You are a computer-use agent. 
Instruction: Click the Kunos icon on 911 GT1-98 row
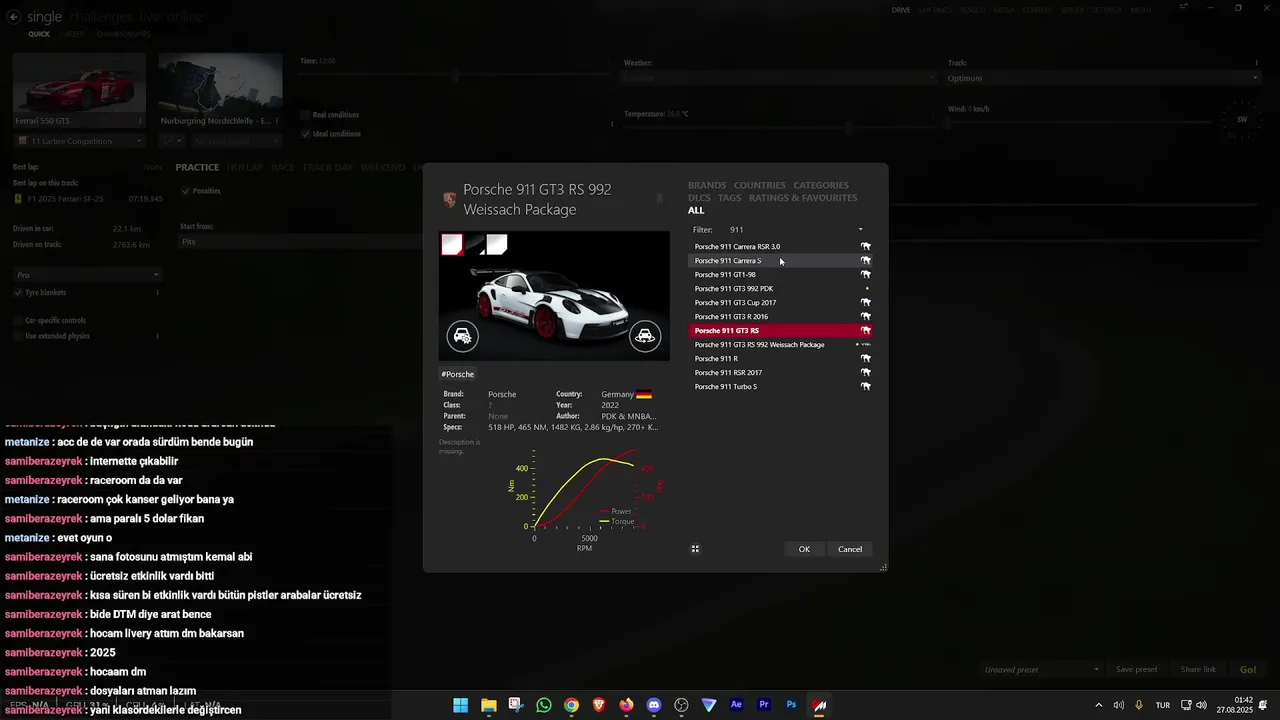click(866, 275)
